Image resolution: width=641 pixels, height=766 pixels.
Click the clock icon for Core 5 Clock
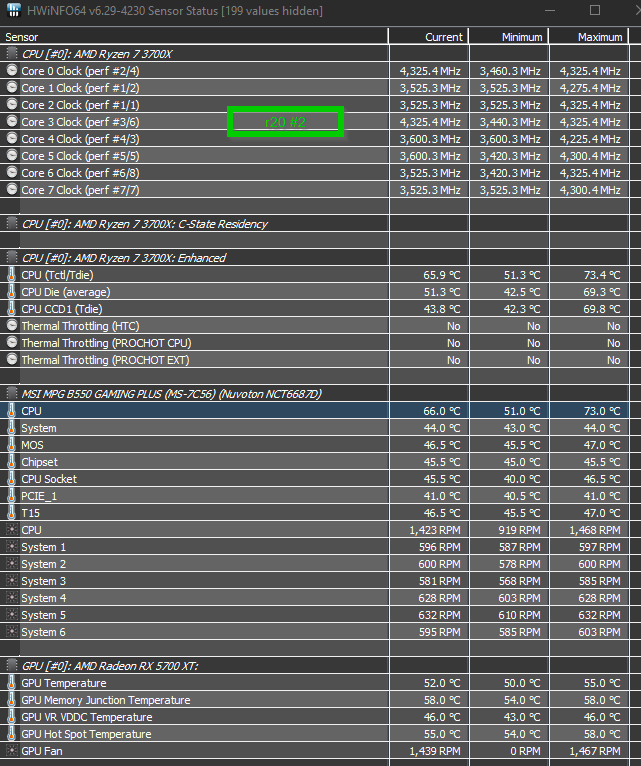click(12, 155)
